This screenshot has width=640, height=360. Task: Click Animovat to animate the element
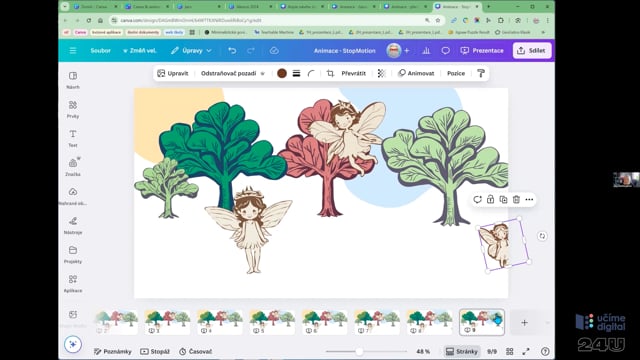click(416, 73)
